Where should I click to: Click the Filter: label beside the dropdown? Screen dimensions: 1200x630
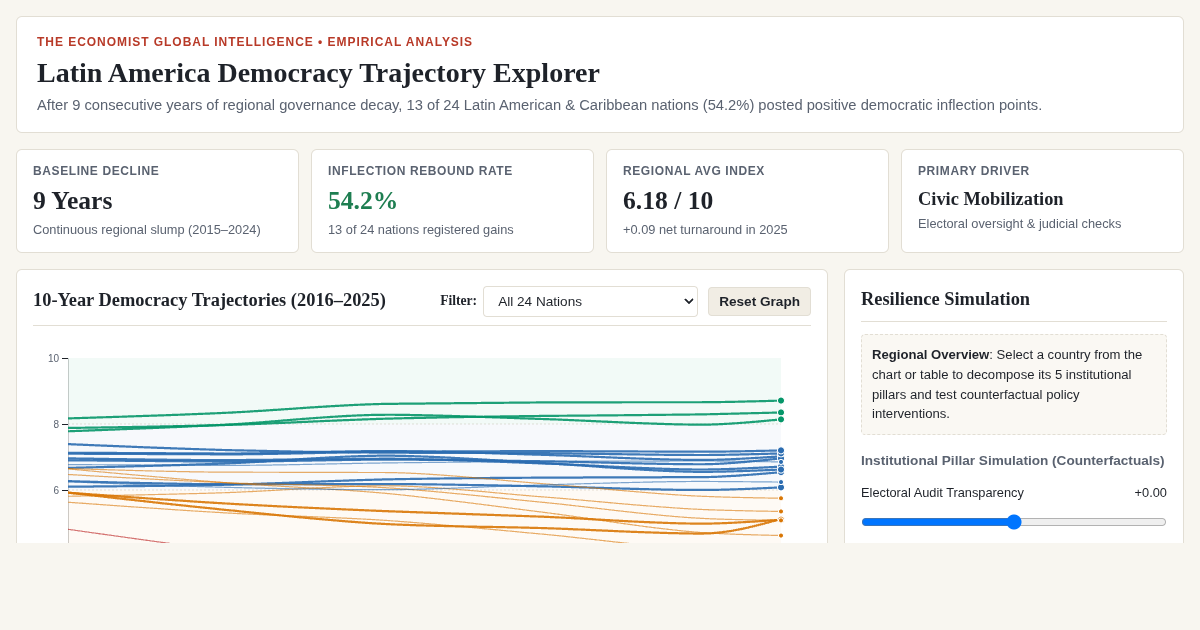click(x=458, y=301)
